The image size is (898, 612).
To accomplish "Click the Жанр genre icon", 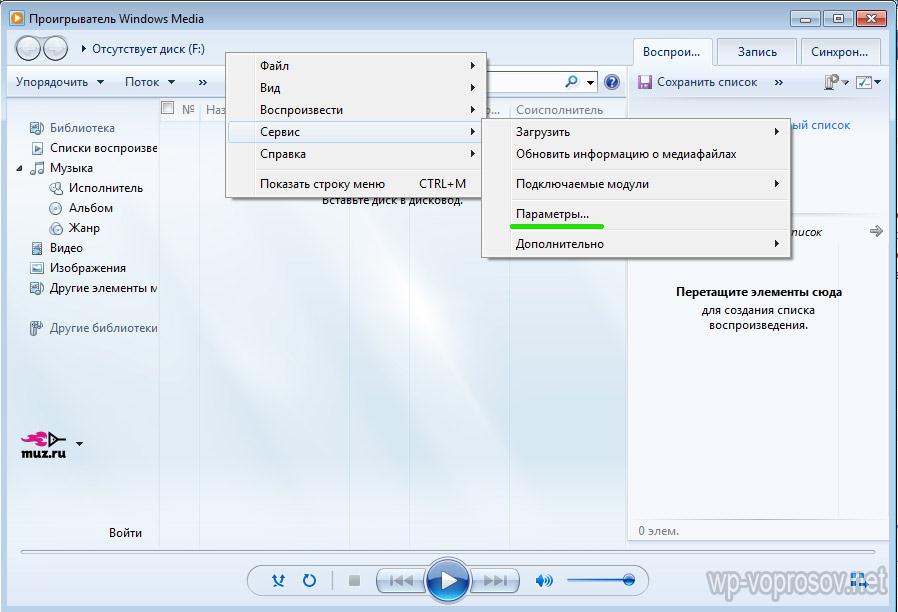I will click(x=56, y=228).
